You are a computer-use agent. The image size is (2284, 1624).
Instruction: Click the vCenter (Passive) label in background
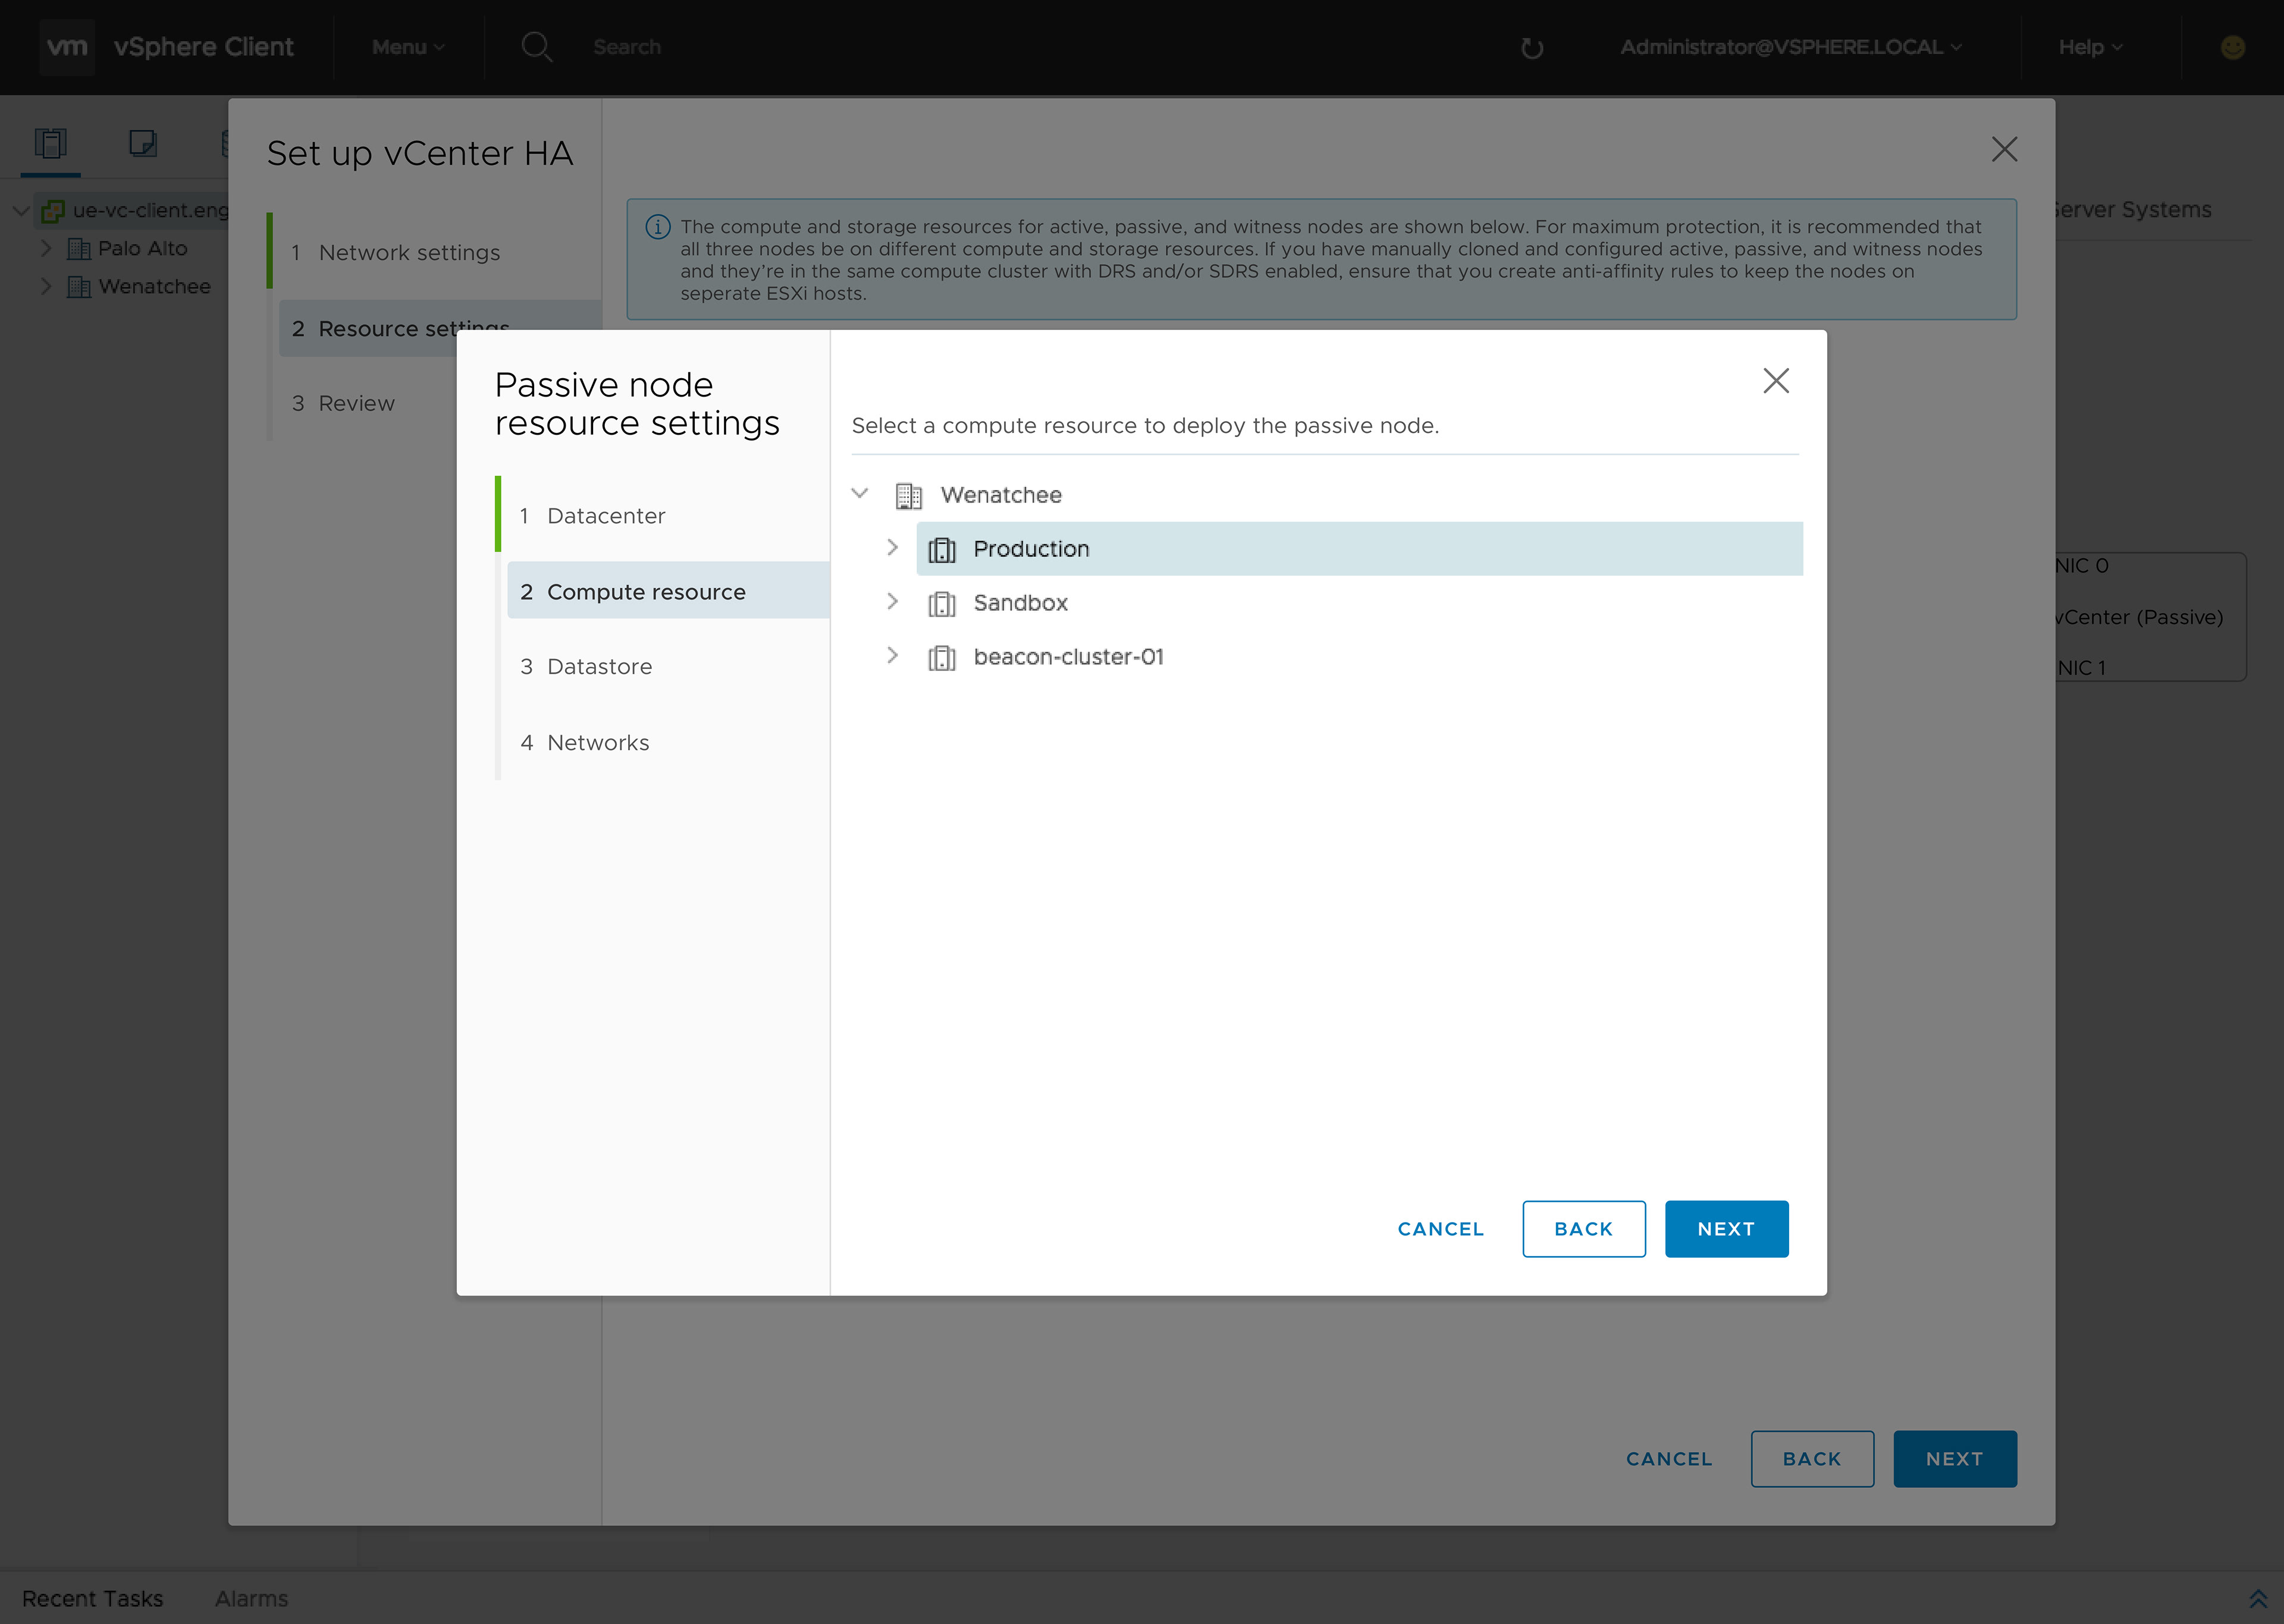2138,617
